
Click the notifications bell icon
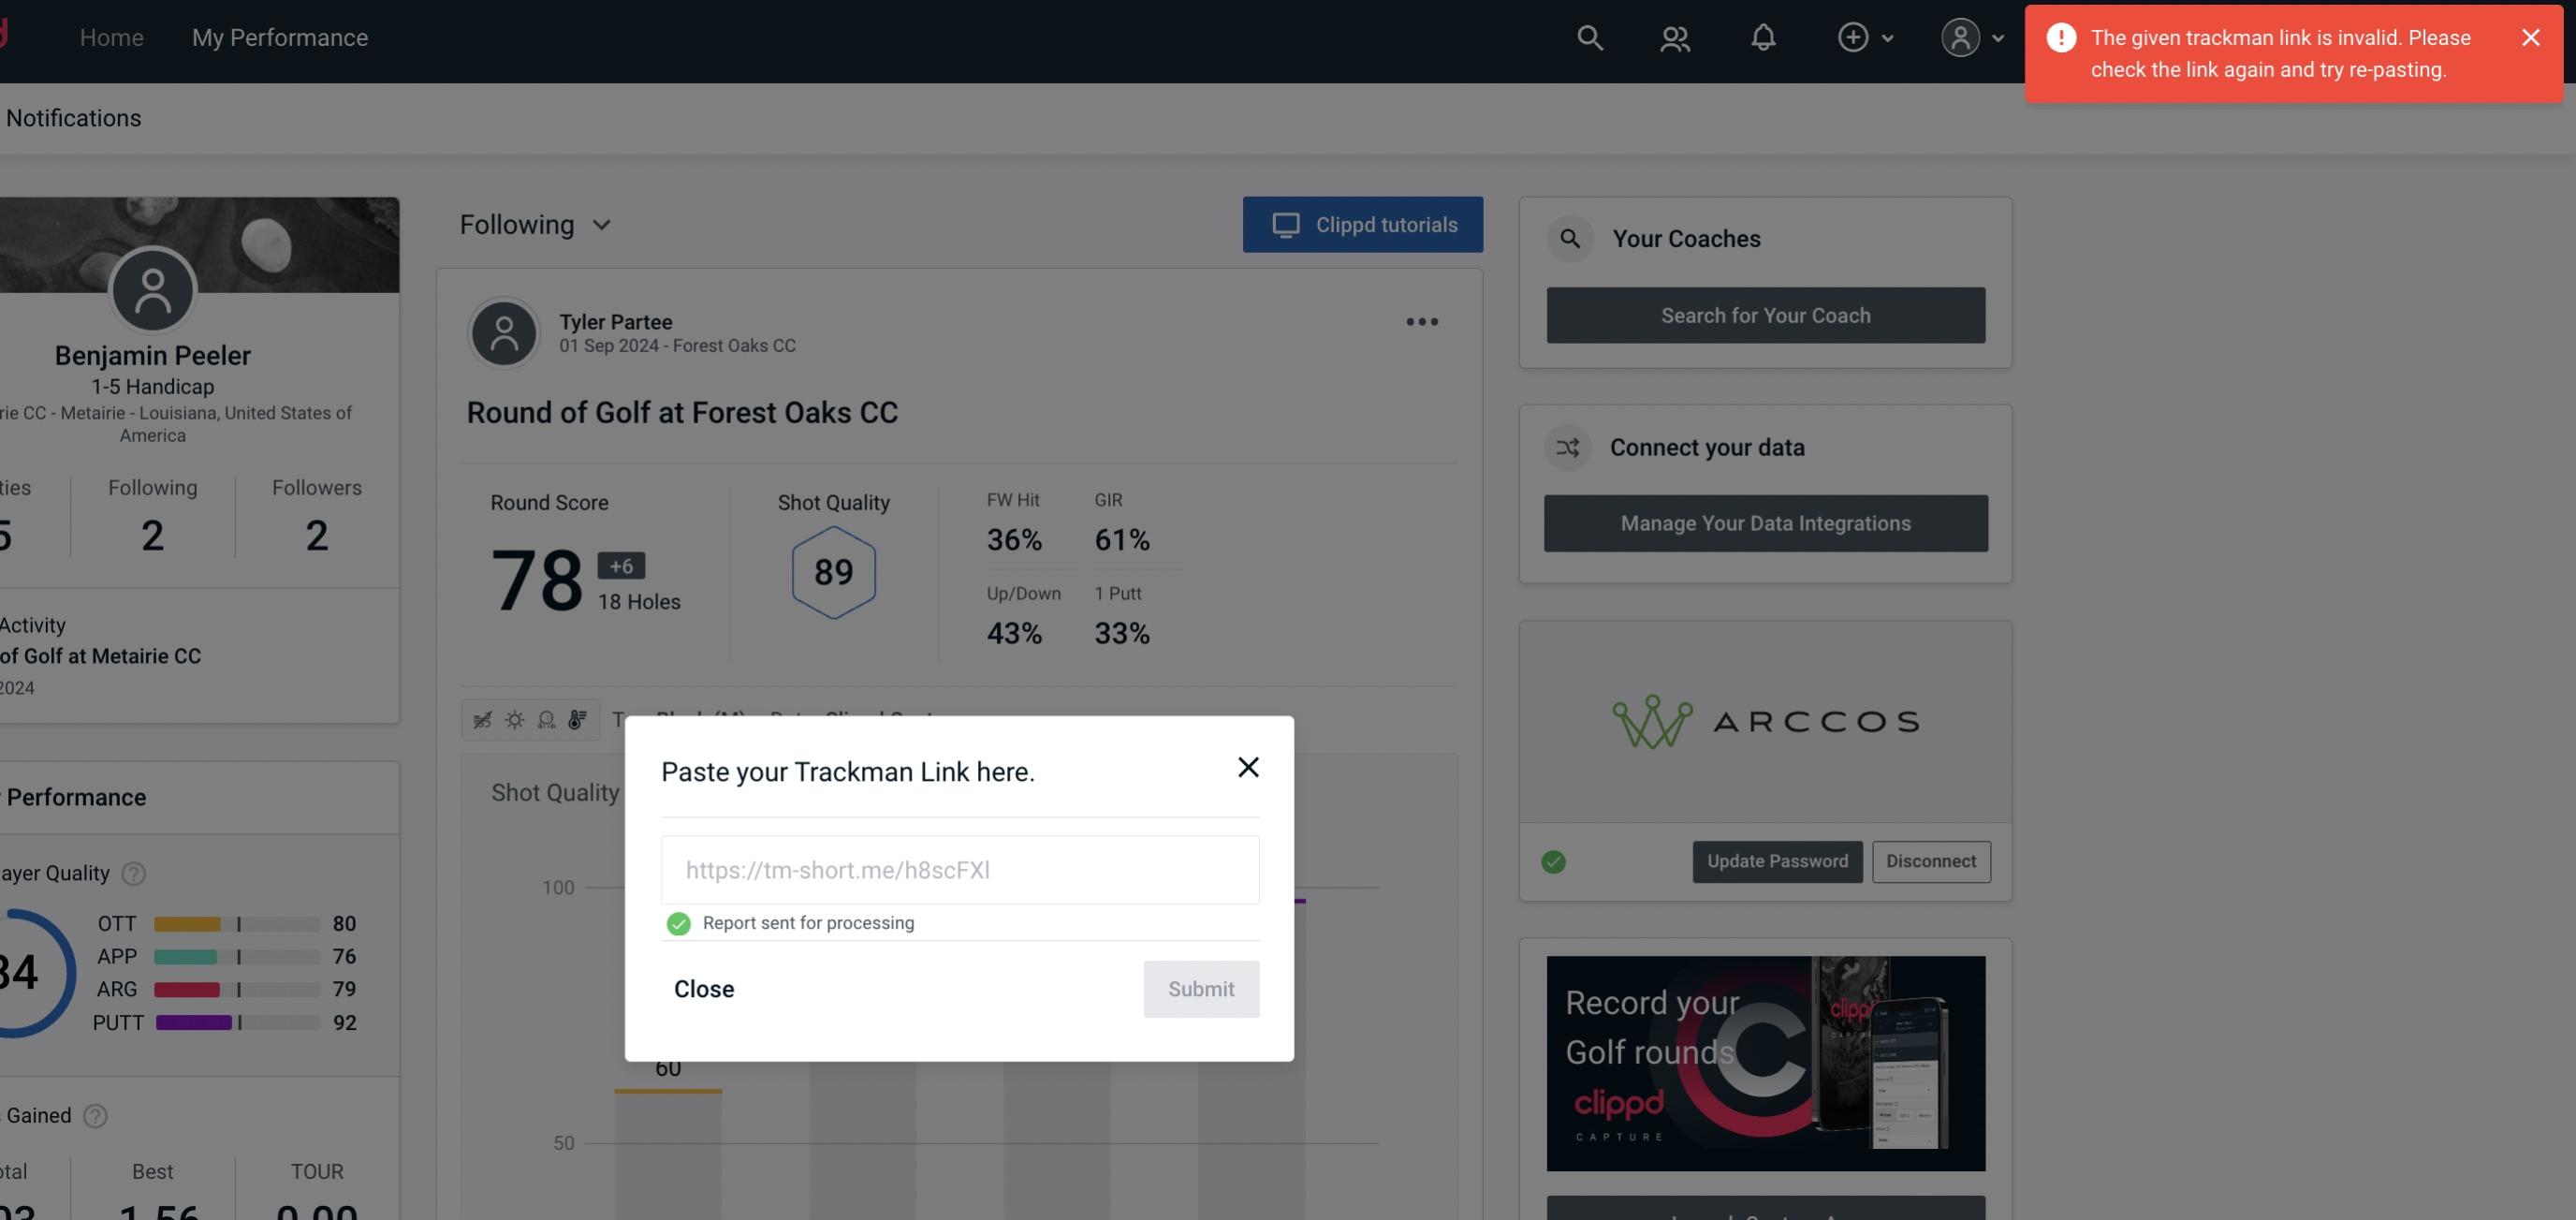coord(1763,37)
